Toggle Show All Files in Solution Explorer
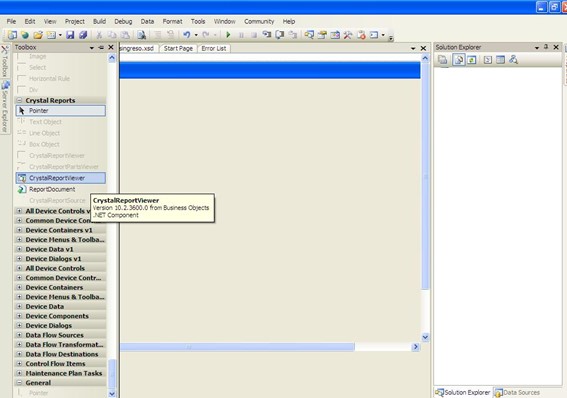Viewport: 567px width, 398px height. [x=459, y=60]
